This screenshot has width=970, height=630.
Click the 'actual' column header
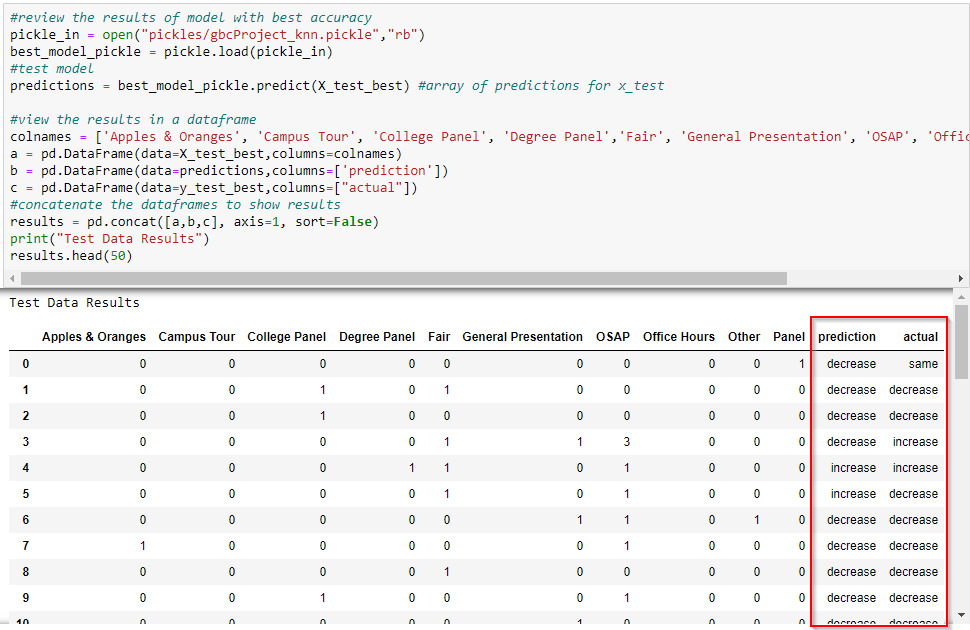(x=920, y=337)
